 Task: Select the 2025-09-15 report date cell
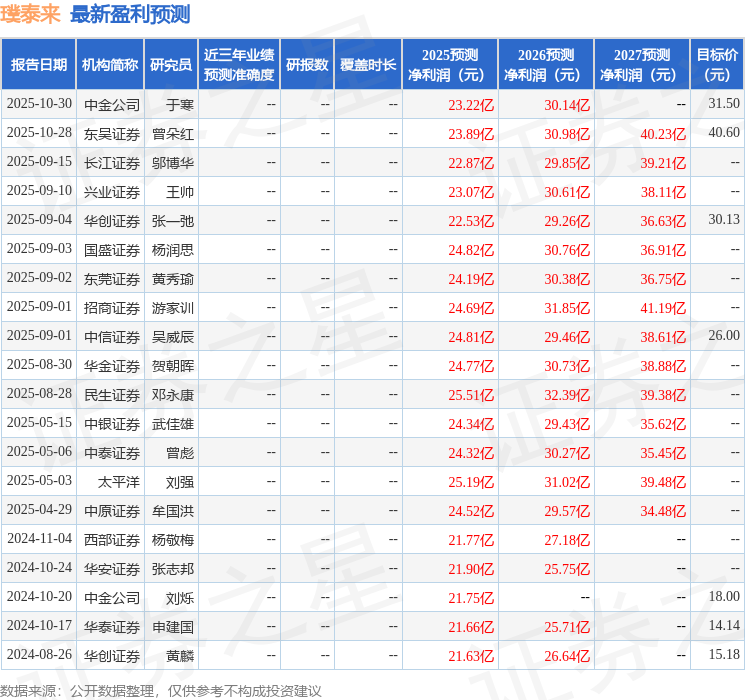(39, 162)
